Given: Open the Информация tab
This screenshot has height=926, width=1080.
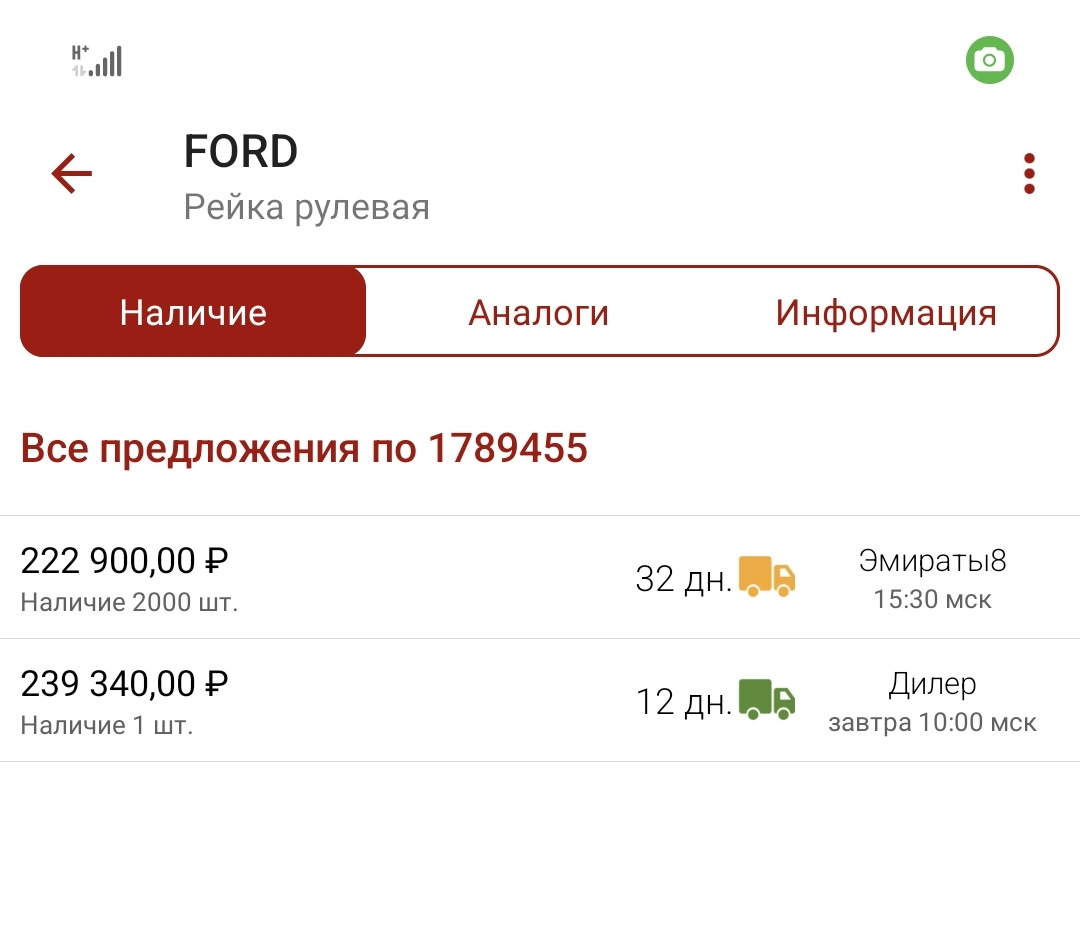Looking at the screenshot, I should coord(886,312).
